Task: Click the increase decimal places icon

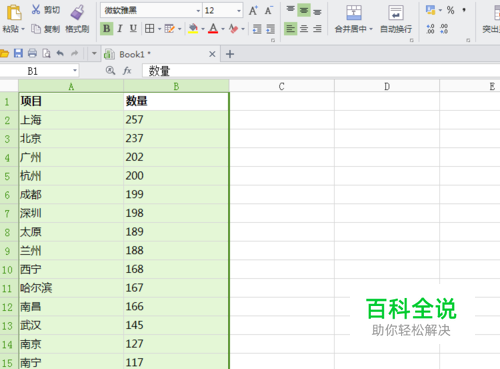Action: point(430,29)
